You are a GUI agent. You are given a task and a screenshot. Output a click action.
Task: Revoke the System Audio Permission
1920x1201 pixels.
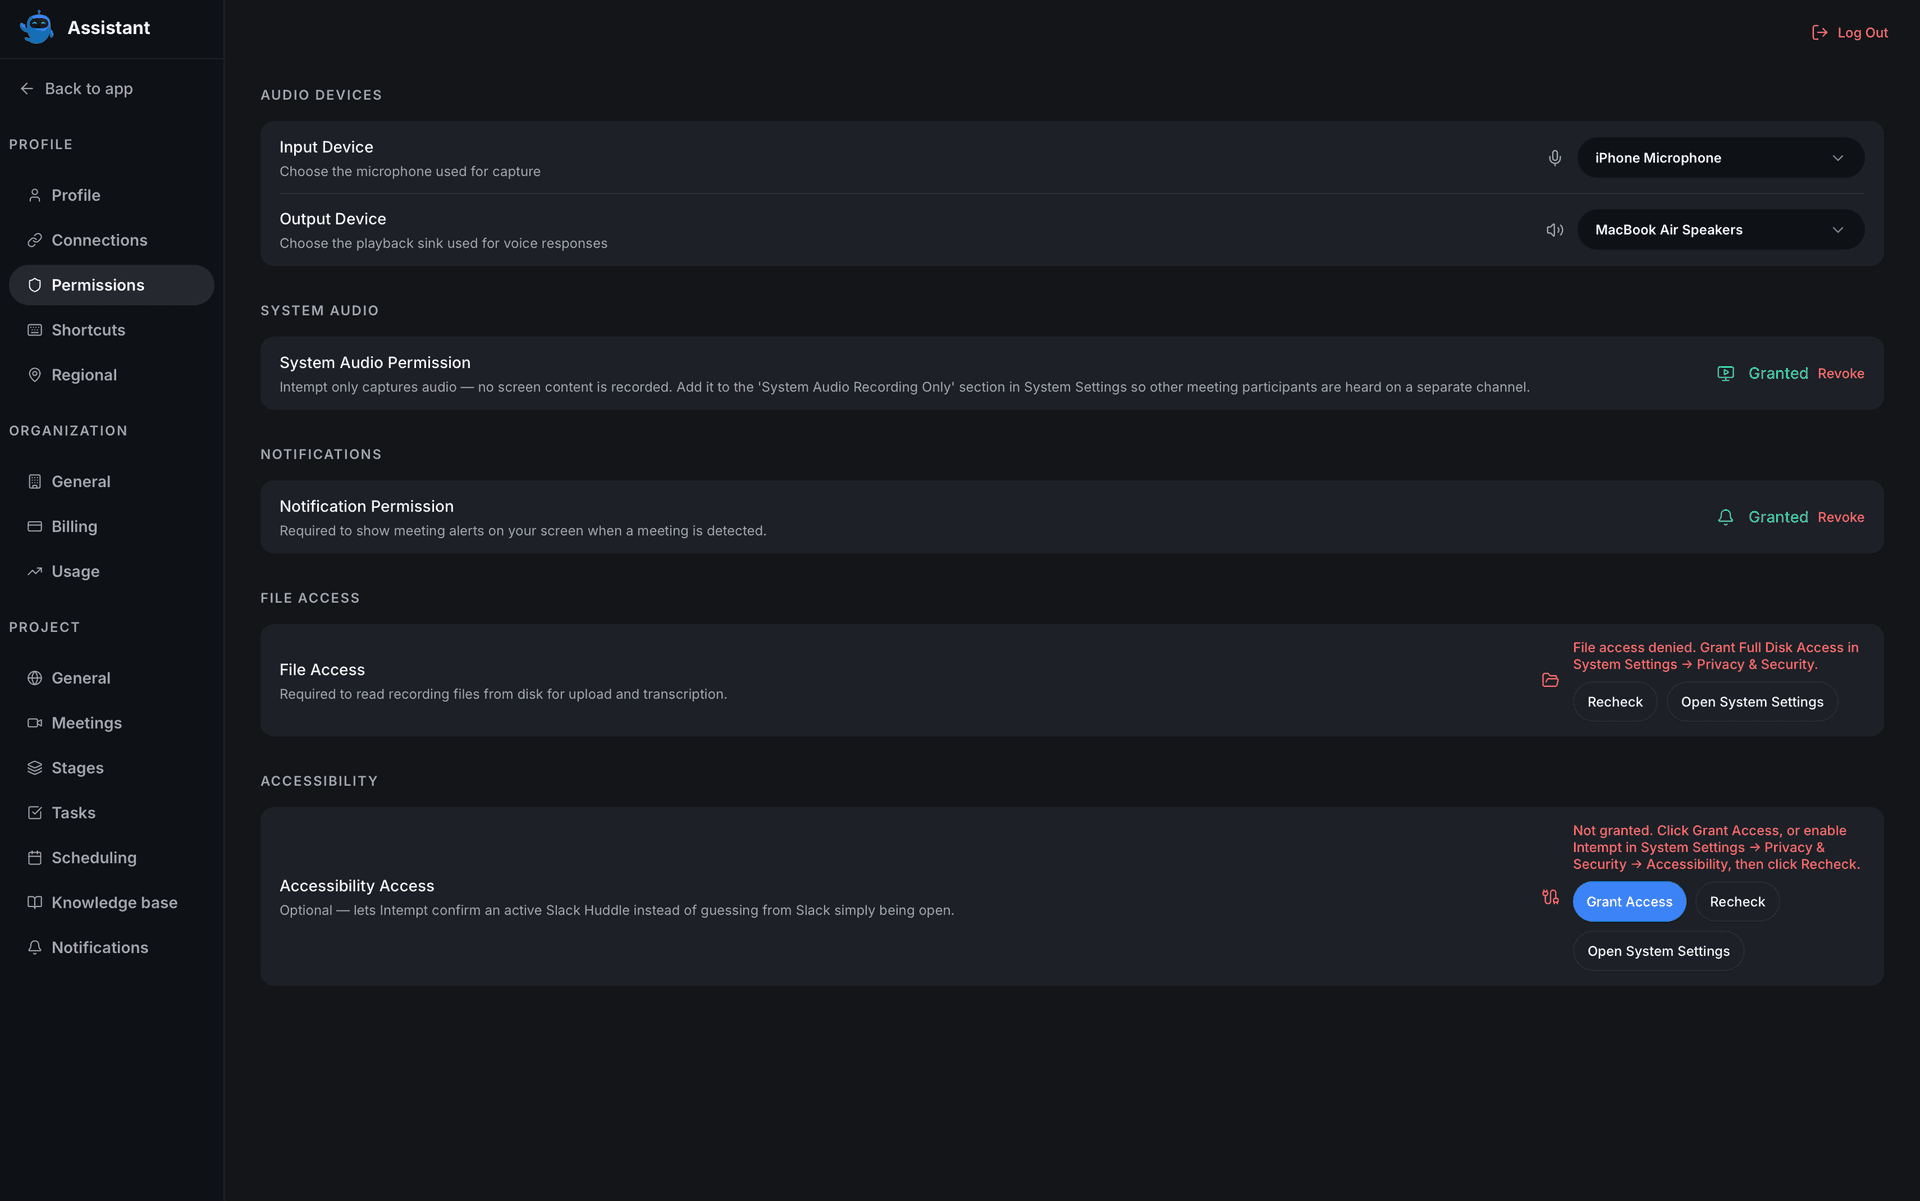pyautogui.click(x=1840, y=373)
